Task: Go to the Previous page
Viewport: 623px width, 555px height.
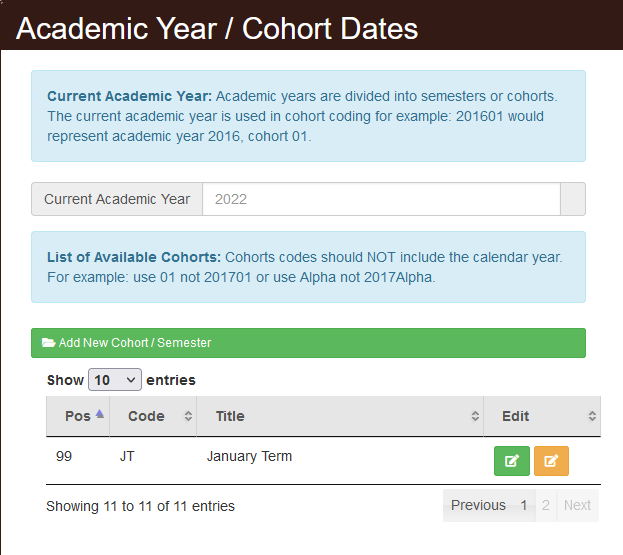Action: point(478,505)
